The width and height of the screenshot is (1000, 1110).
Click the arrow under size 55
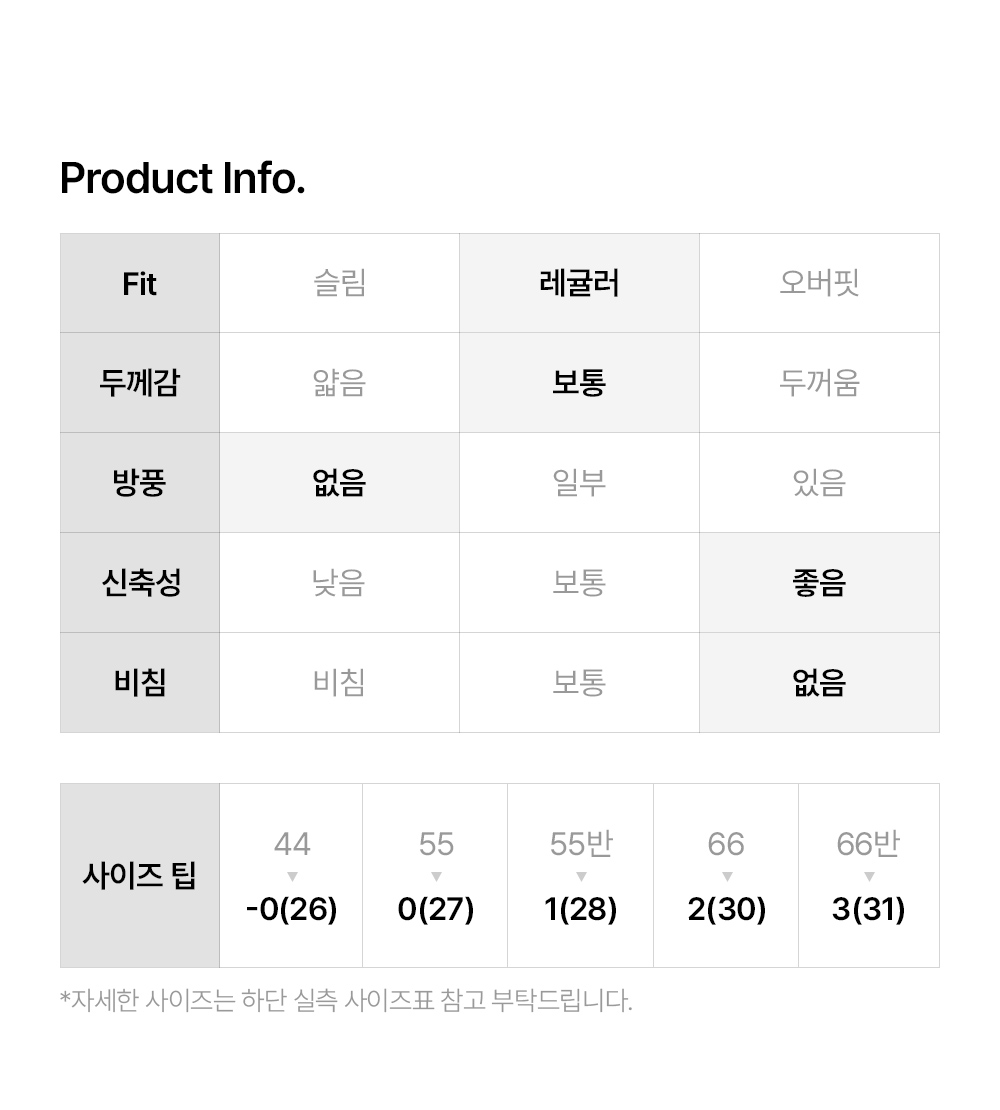pos(436,877)
